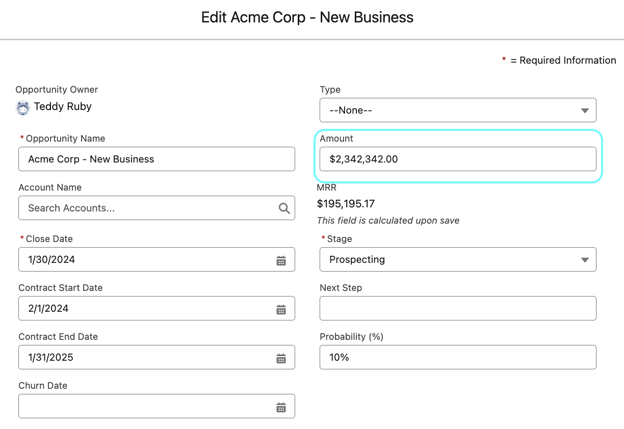Image resolution: width=624 pixels, height=429 pixels.
Task: Click the 'Edit Acme Corp - New Business' heading
Action: (x=307, y=18)
